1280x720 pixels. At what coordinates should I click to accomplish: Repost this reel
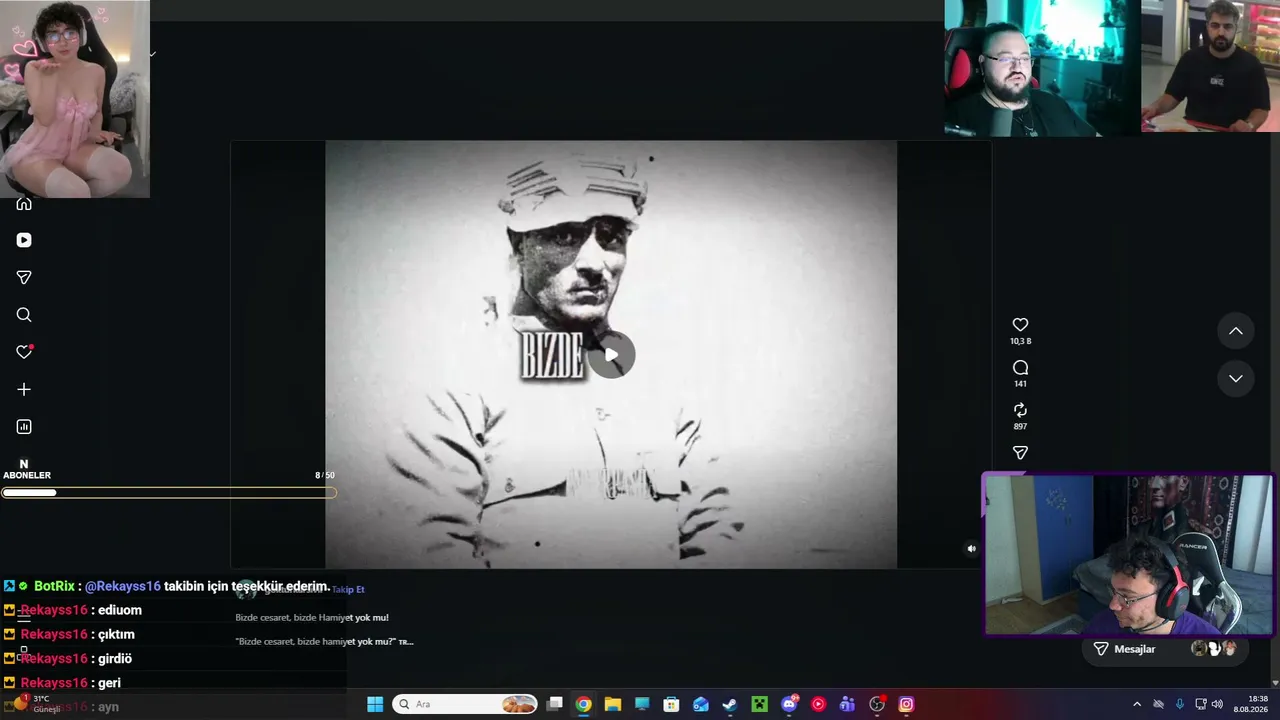coord(1020,410)
